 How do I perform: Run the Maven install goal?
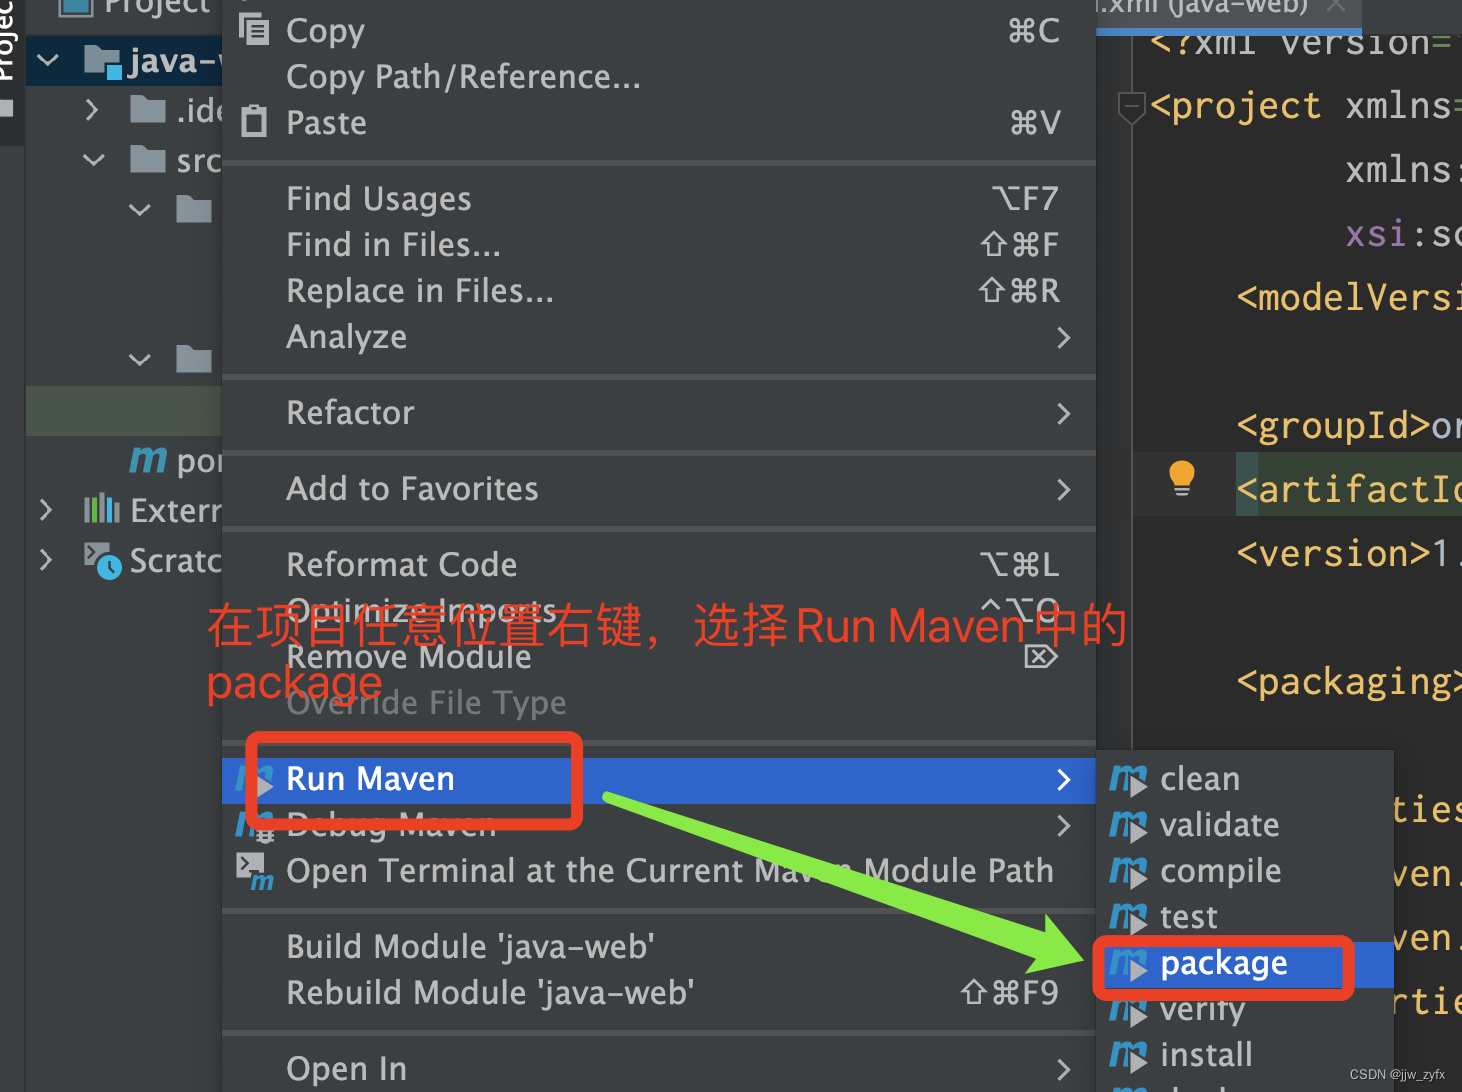[1245, 1055]
